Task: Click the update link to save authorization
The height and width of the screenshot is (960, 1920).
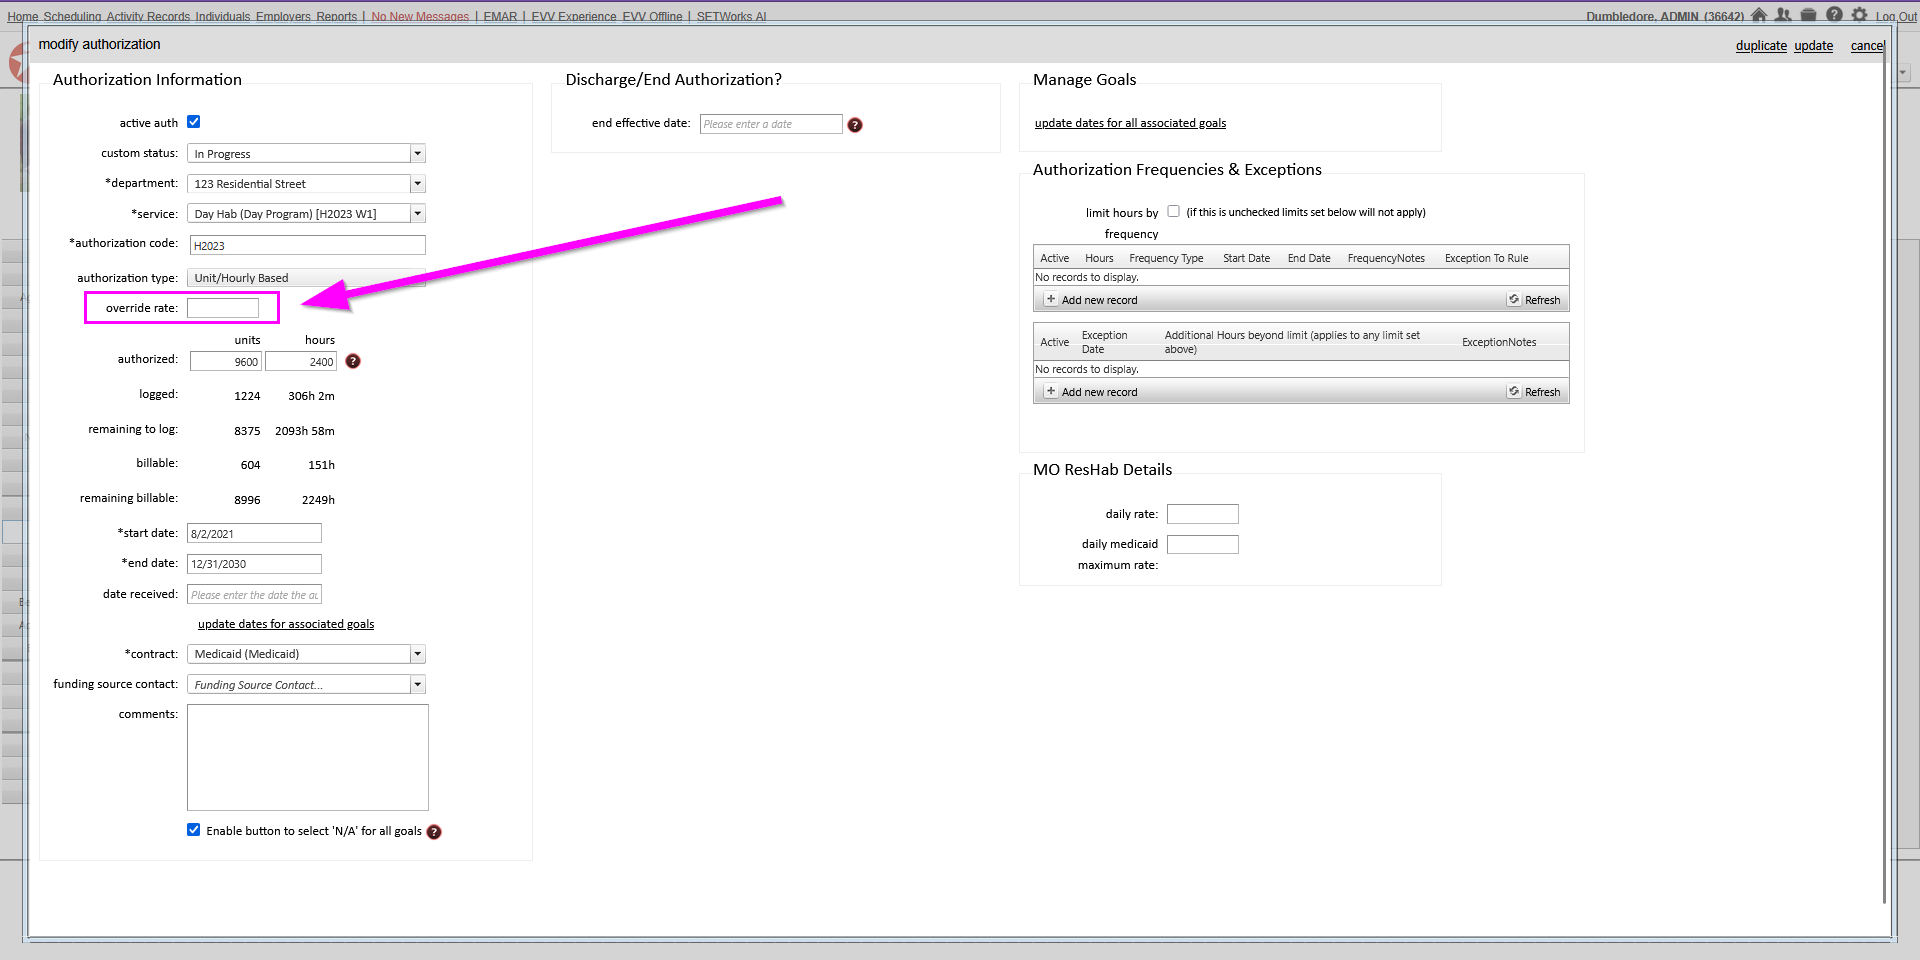Action: pyautogui.click(x=1813, y=46)
